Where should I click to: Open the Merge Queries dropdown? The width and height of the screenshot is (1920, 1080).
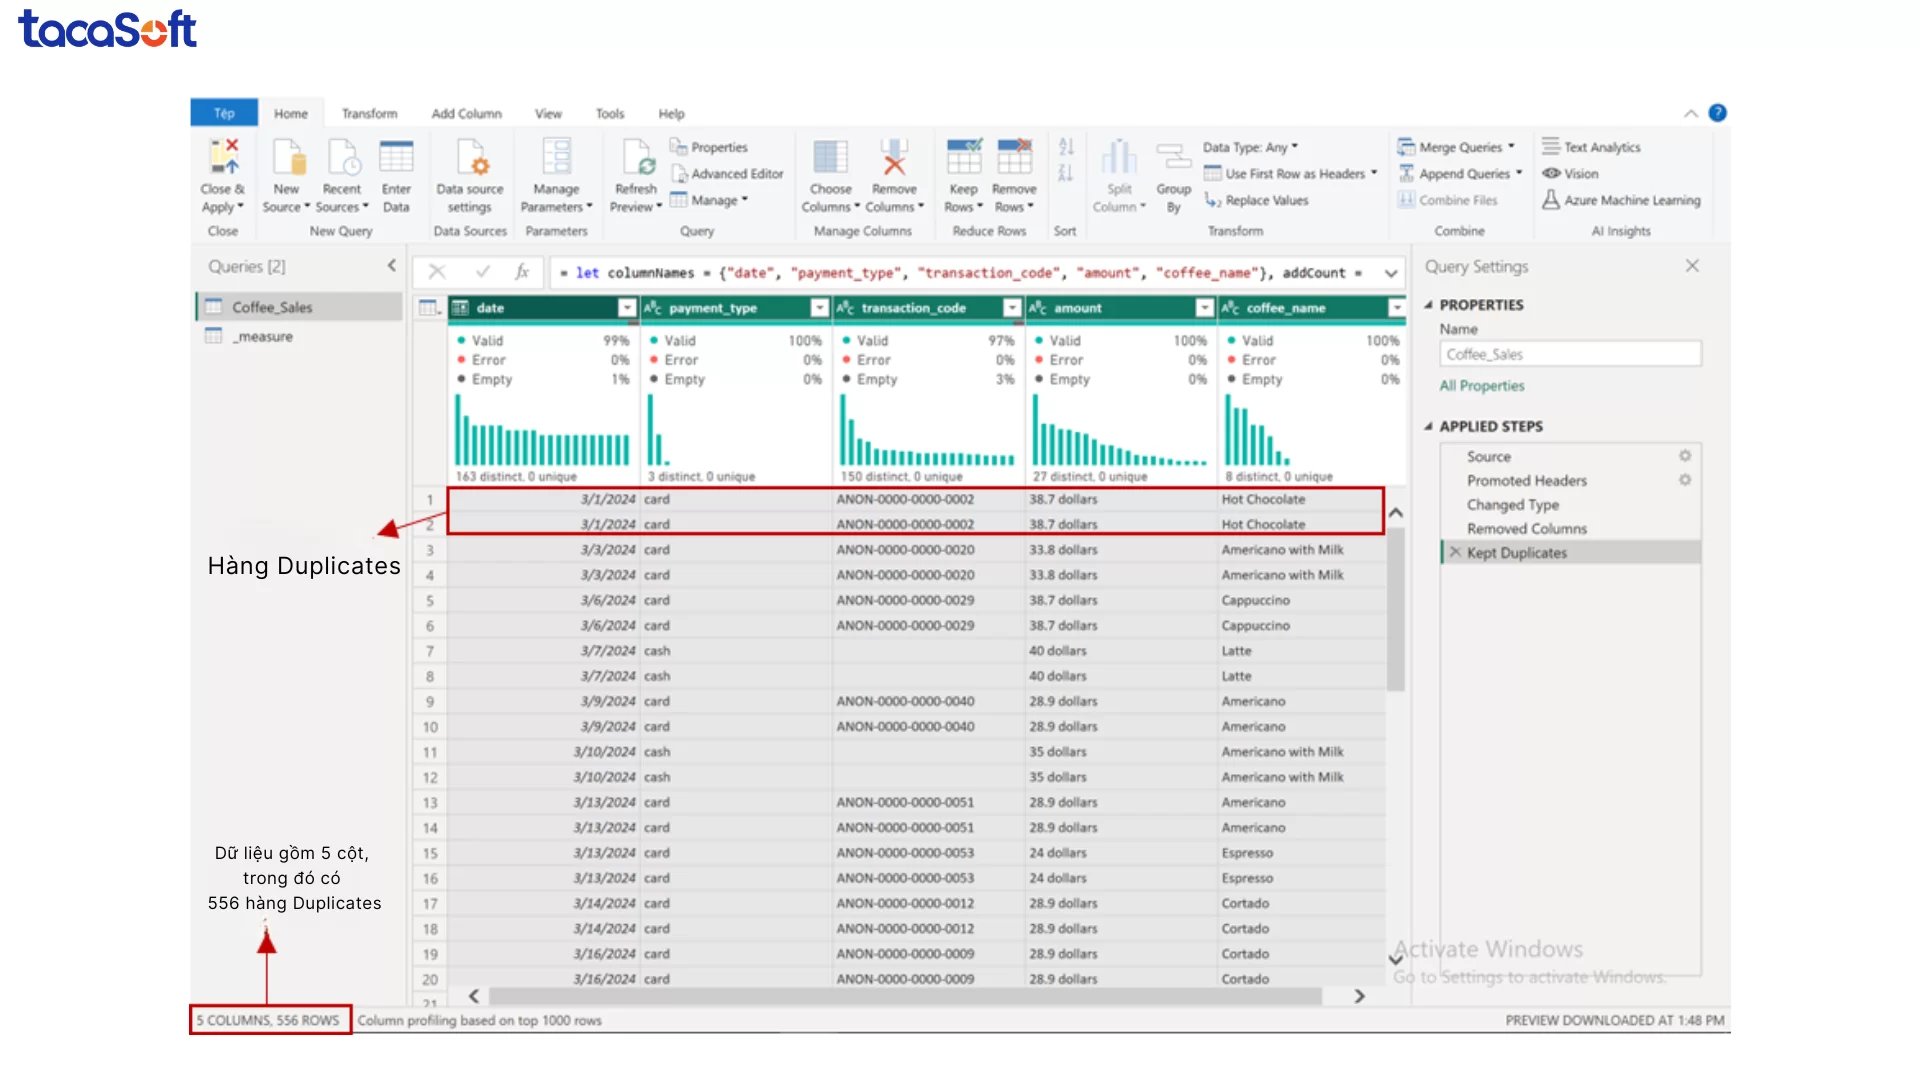tap(1456, 147)
